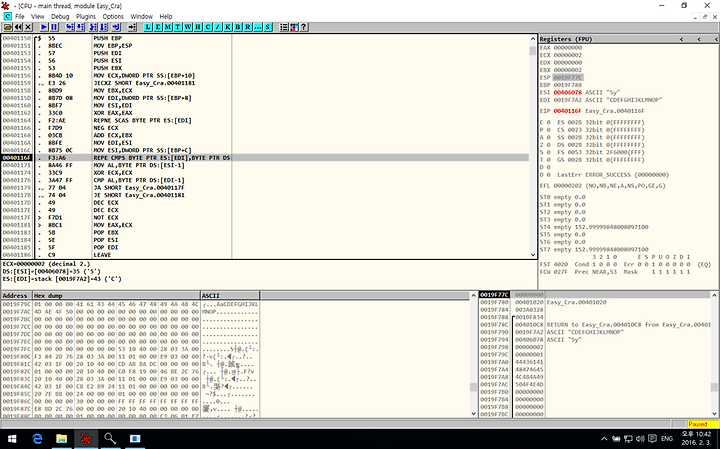The width and height of the screenshot is (720, 449).
Task: Click the Hex dump column header
Action: point(116,295)
